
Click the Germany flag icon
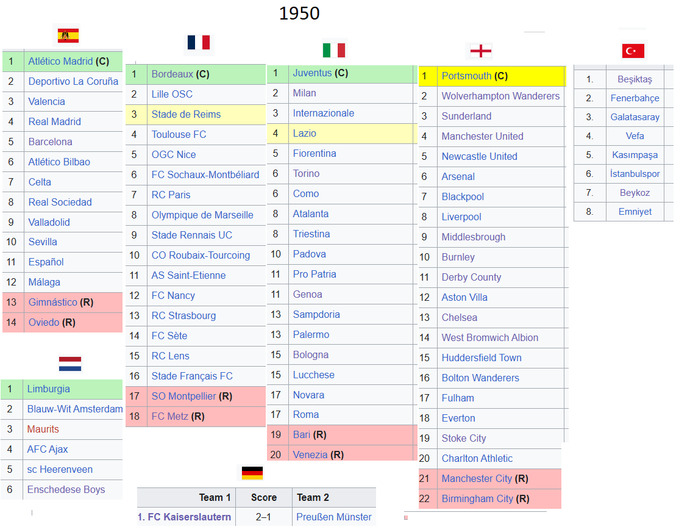253,473
